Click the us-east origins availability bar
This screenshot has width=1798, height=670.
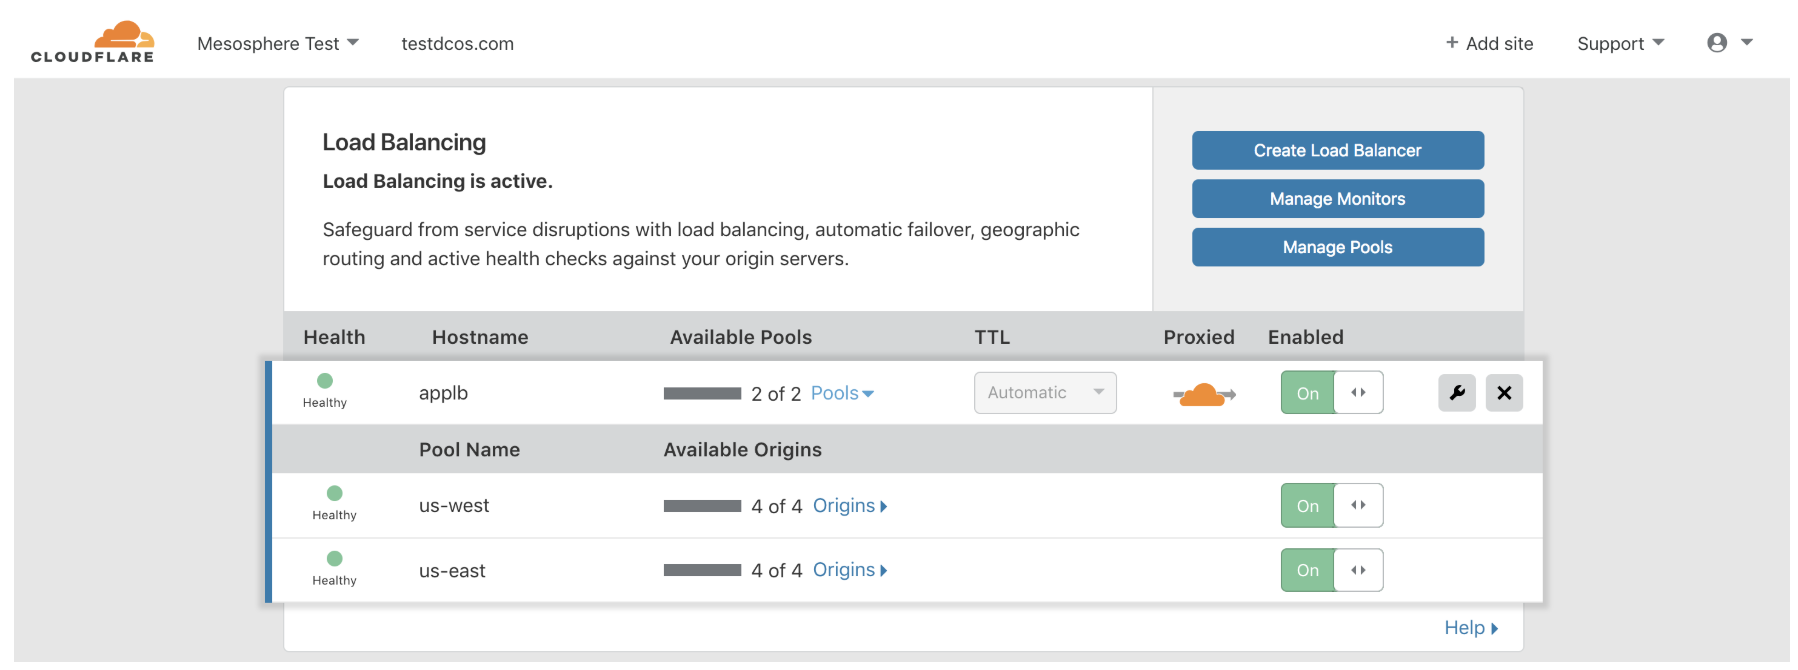(x=702, y=570)
